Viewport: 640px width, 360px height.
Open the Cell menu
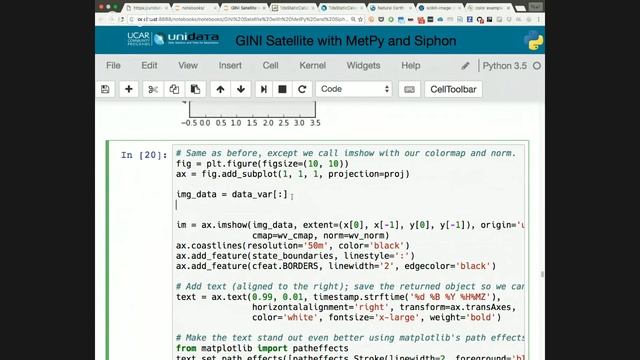pyautogui.click(x=270, y=66)
